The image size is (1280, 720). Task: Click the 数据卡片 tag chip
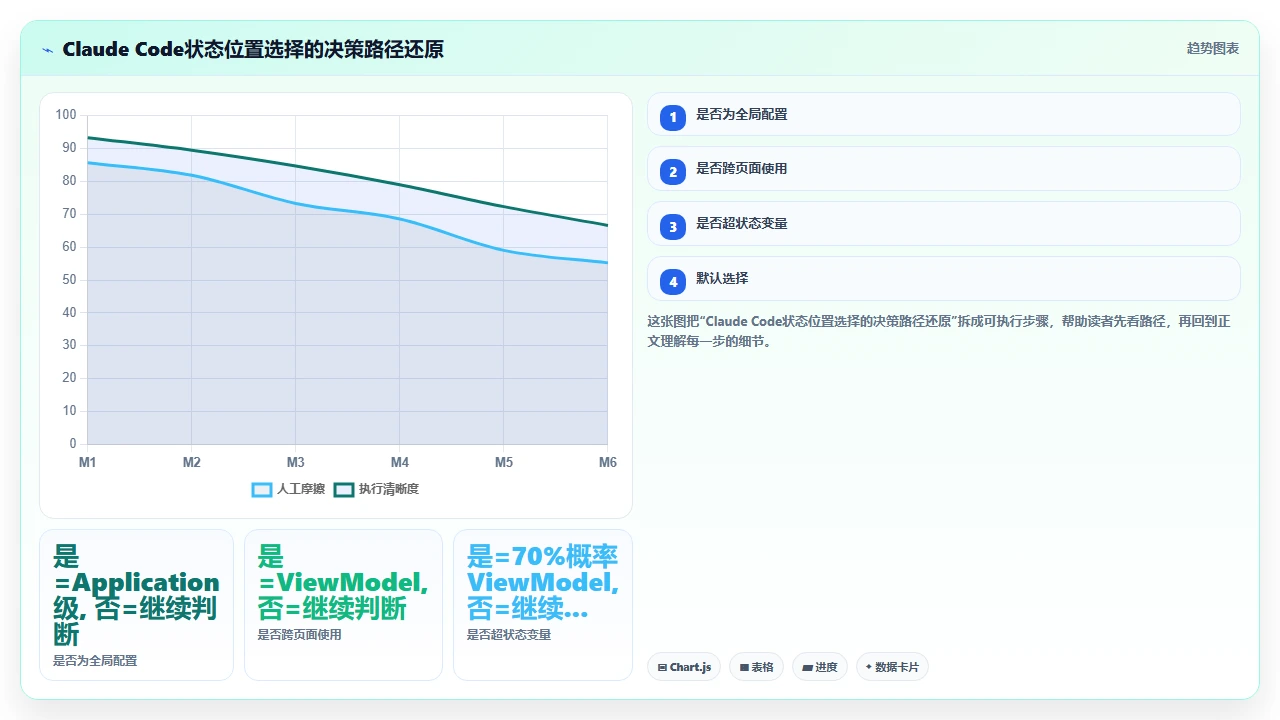point(892,667)
